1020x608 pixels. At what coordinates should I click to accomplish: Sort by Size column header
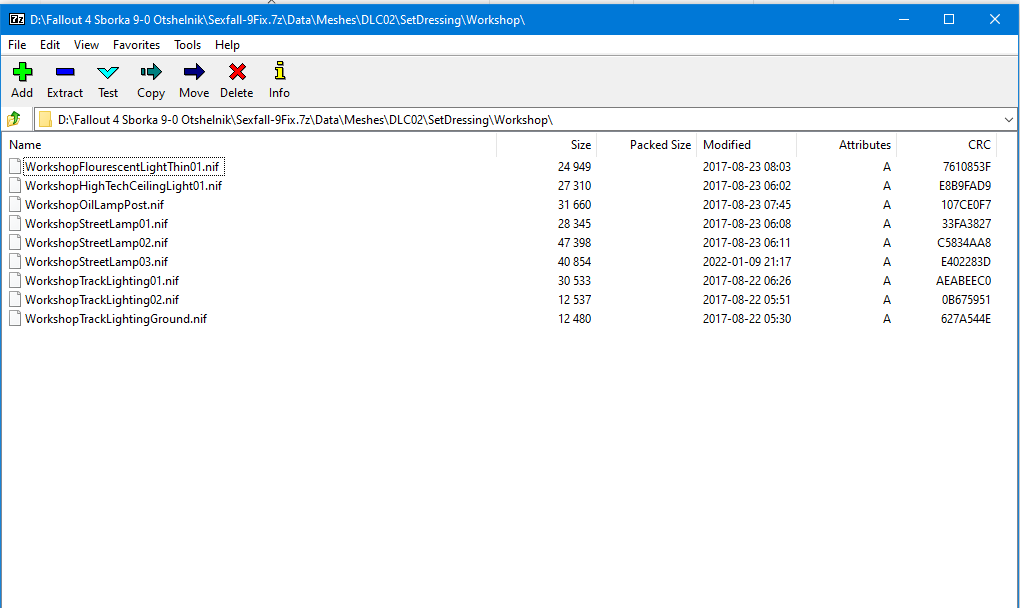[x=580, y=145]
